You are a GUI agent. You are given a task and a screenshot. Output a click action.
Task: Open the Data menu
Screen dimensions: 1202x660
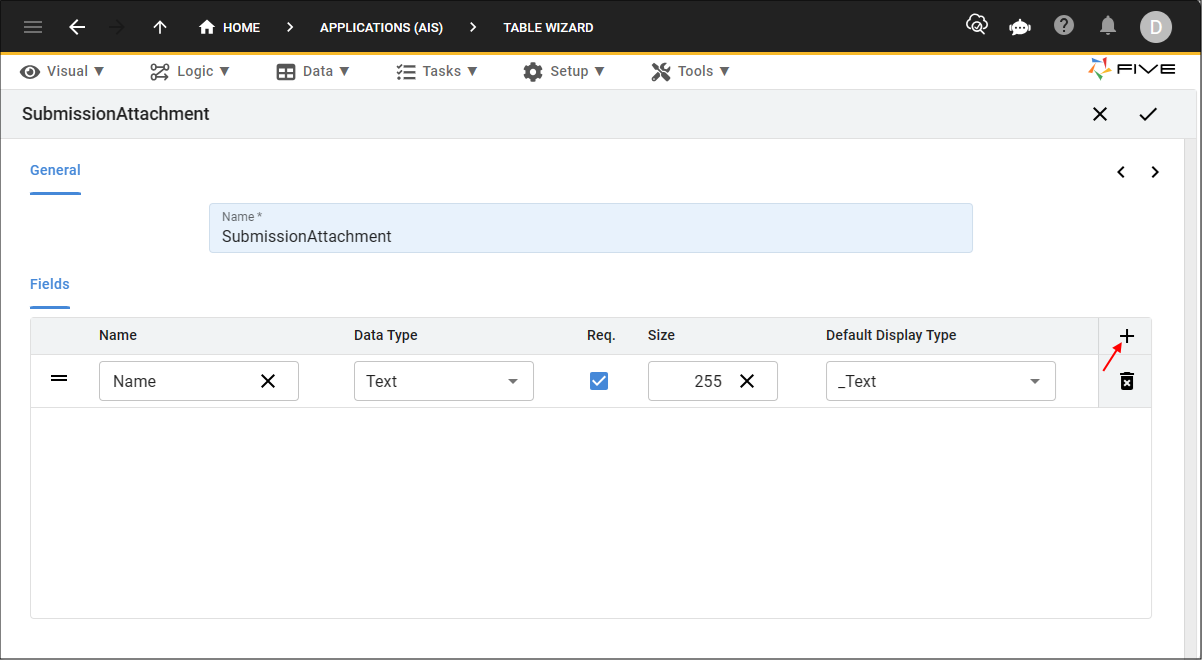coord(313,71)
